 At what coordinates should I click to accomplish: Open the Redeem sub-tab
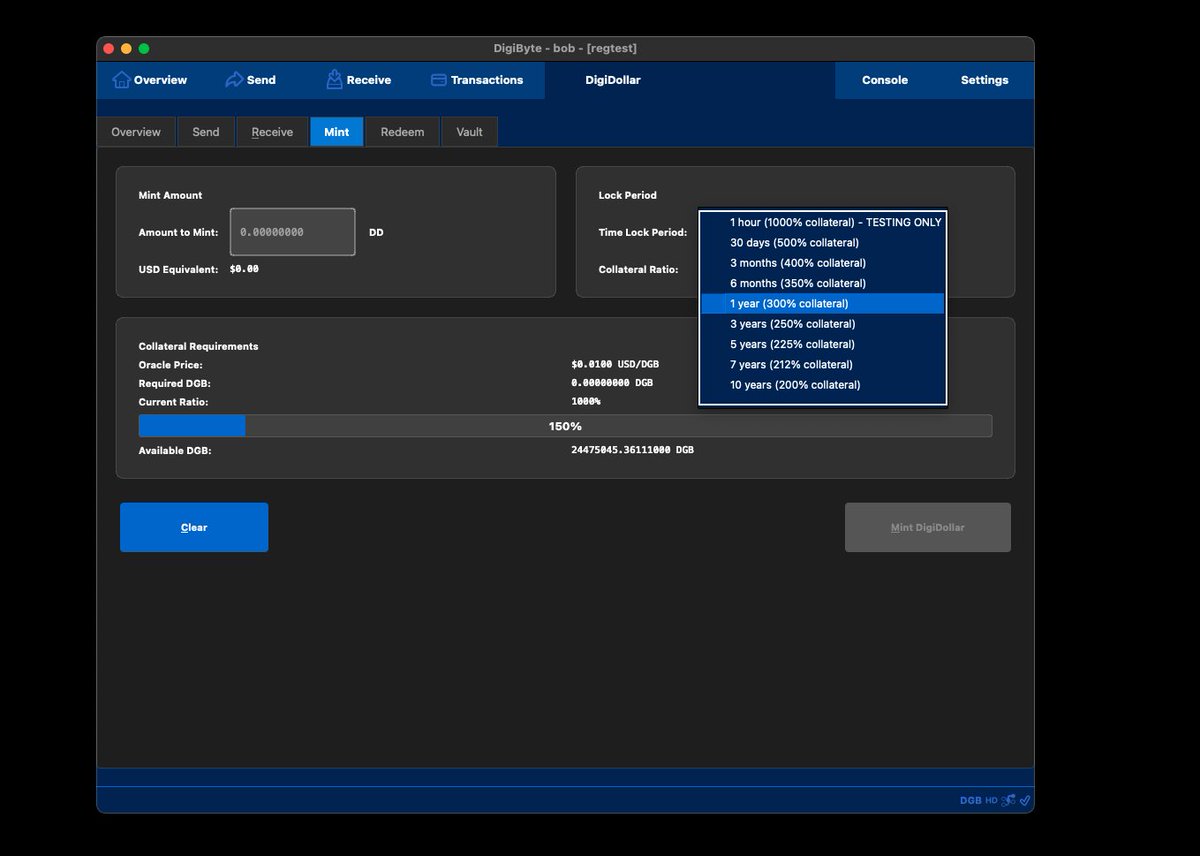(x=402, y=132)
